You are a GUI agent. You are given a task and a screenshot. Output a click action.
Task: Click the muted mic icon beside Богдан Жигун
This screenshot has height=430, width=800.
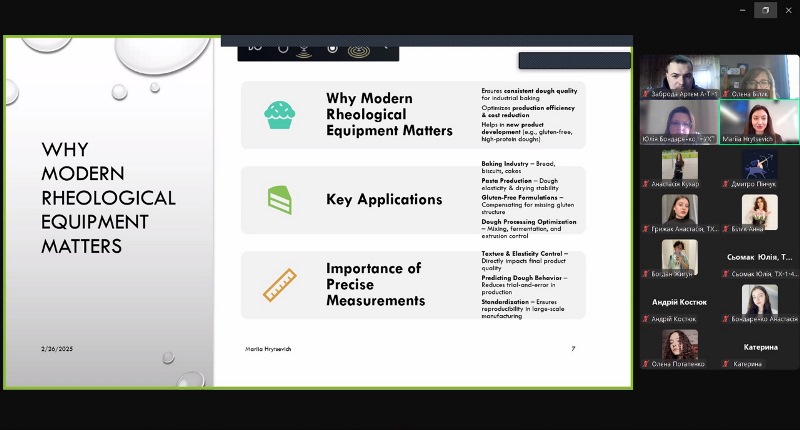tap(646, 274)
